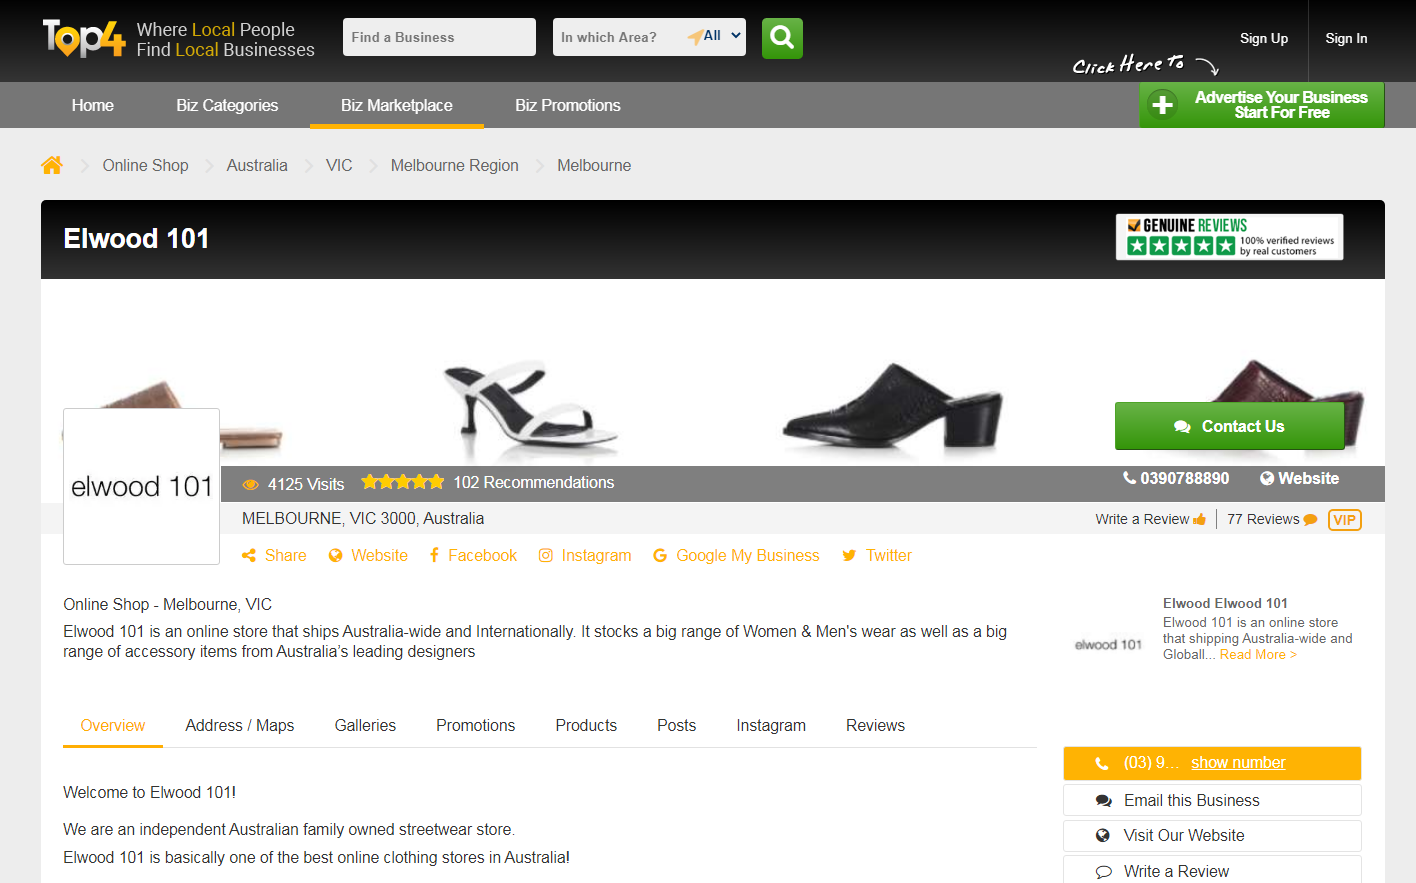Viewport: 1416px width, 883px height.
Task: Reveal phone with show number
Action: (1237, 762)
